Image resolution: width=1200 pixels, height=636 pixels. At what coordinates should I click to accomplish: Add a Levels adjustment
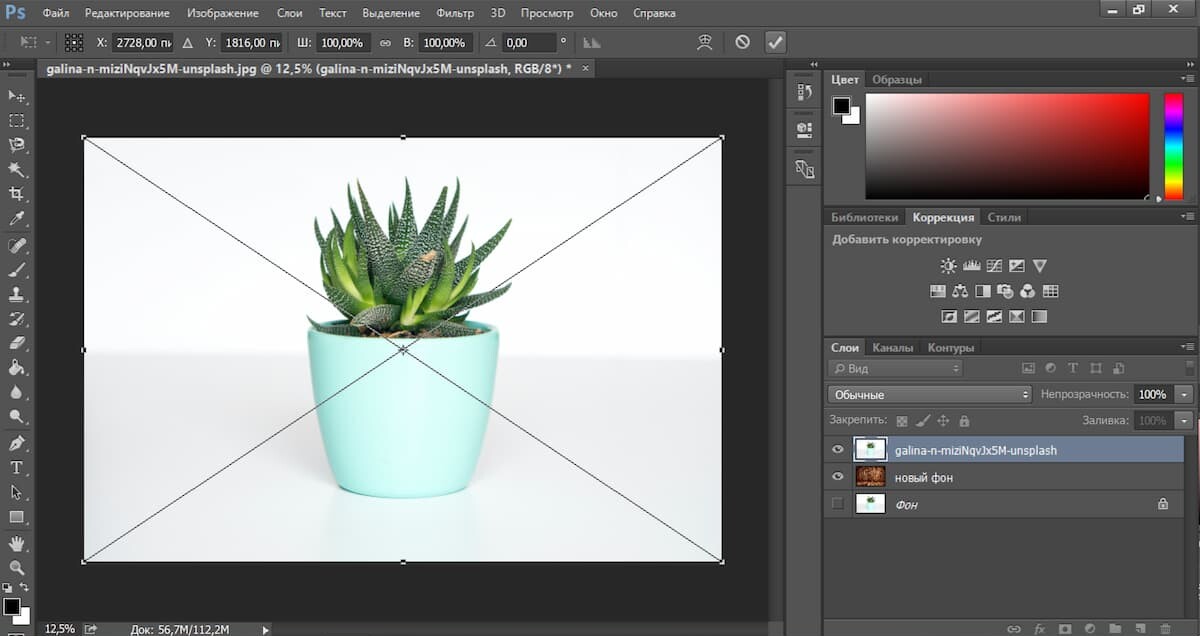pyautogui.click(x=971, y=266)
